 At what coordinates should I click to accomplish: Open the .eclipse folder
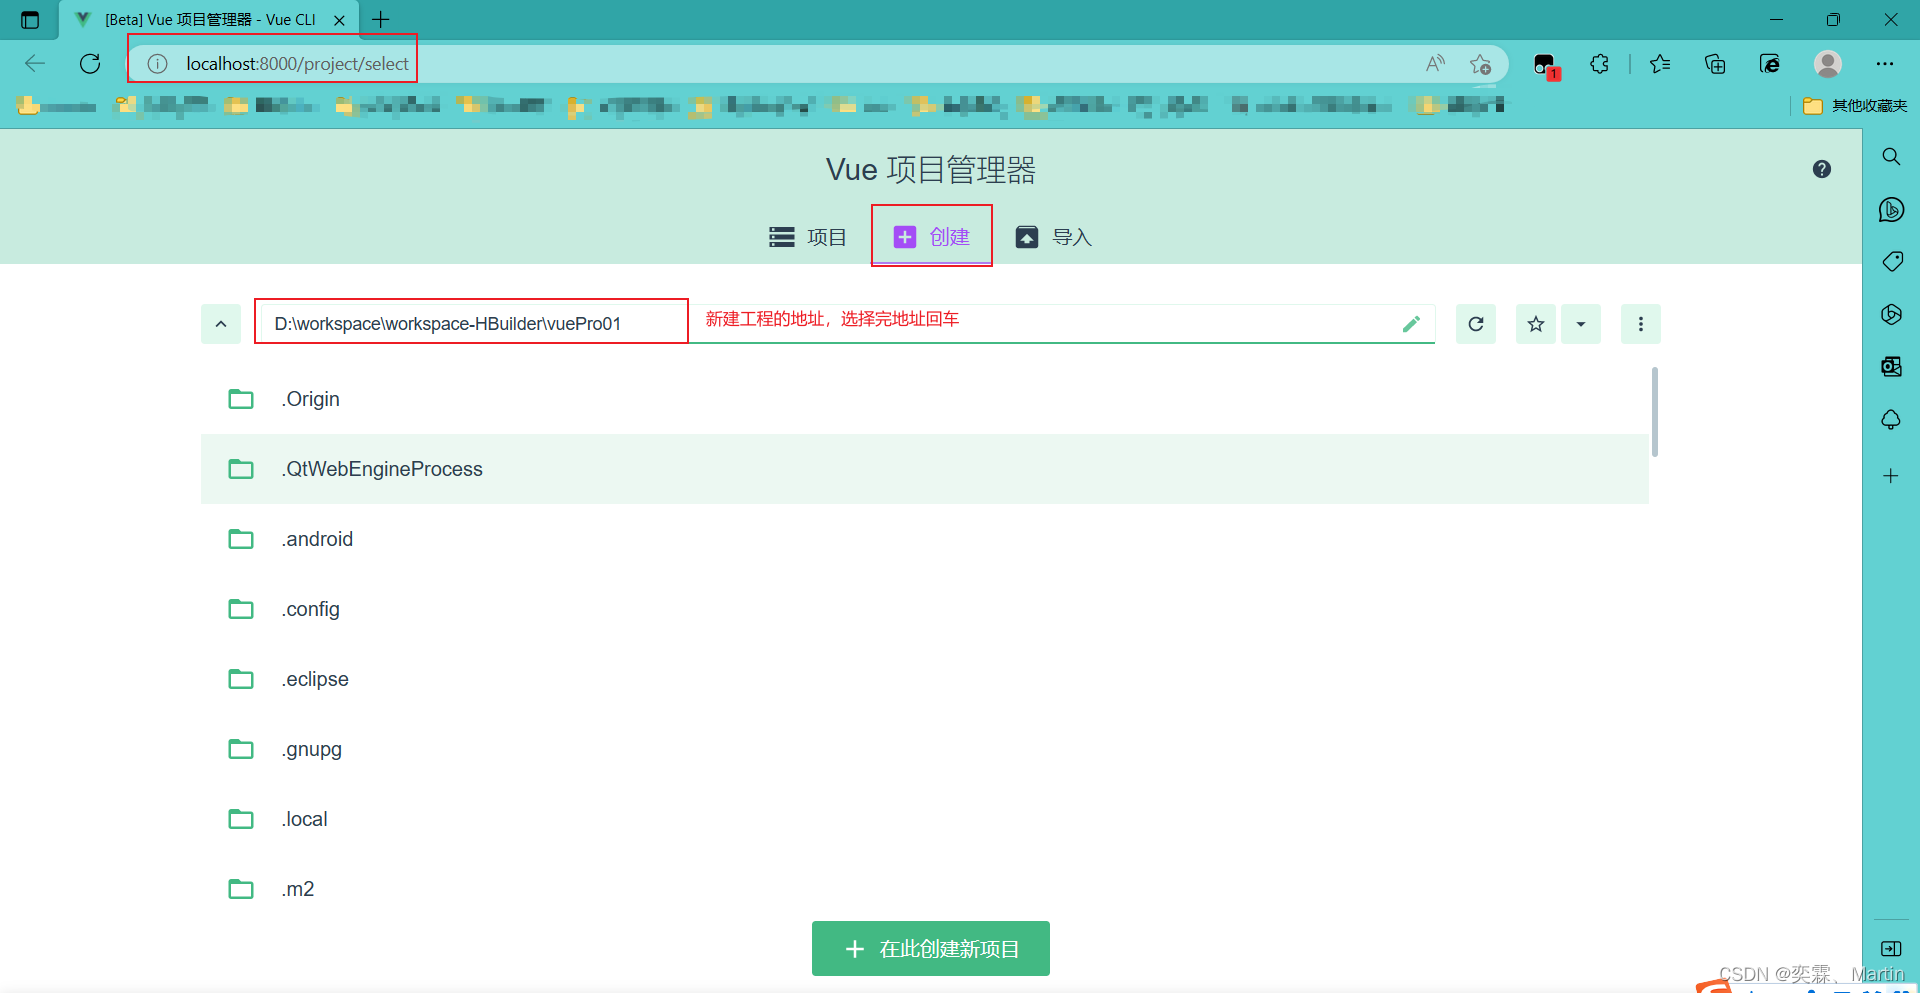point(925,679)
